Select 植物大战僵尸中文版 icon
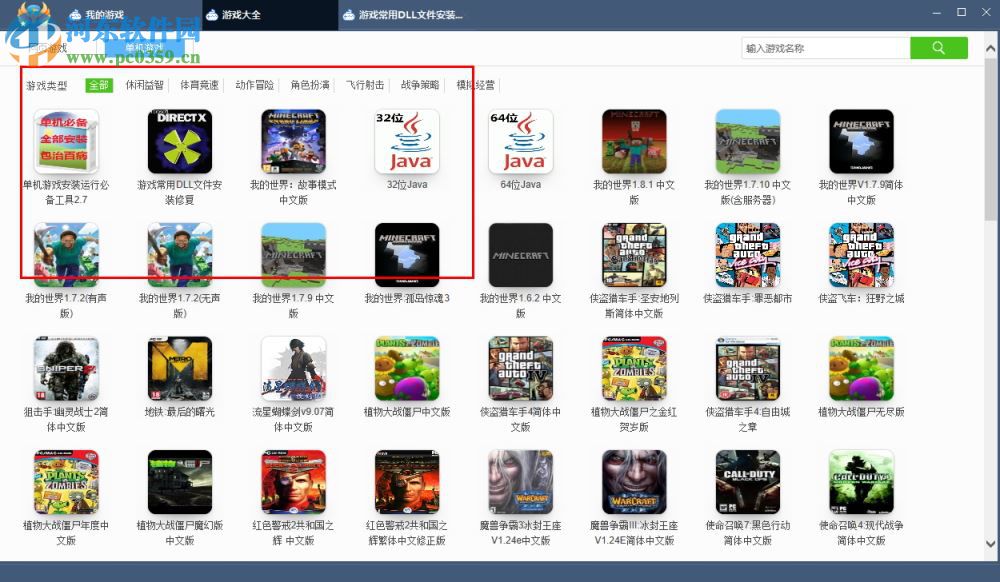 [x=407, y=368]
